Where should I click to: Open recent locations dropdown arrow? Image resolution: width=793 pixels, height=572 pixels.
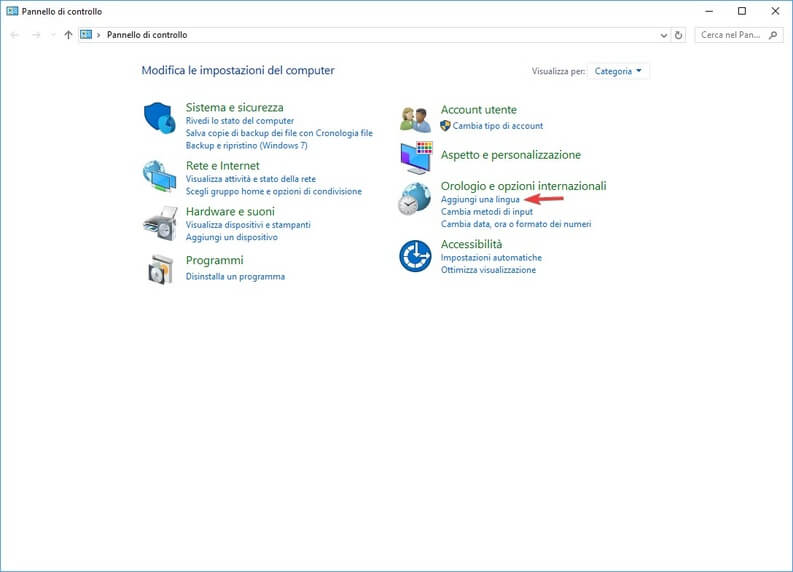53,35
